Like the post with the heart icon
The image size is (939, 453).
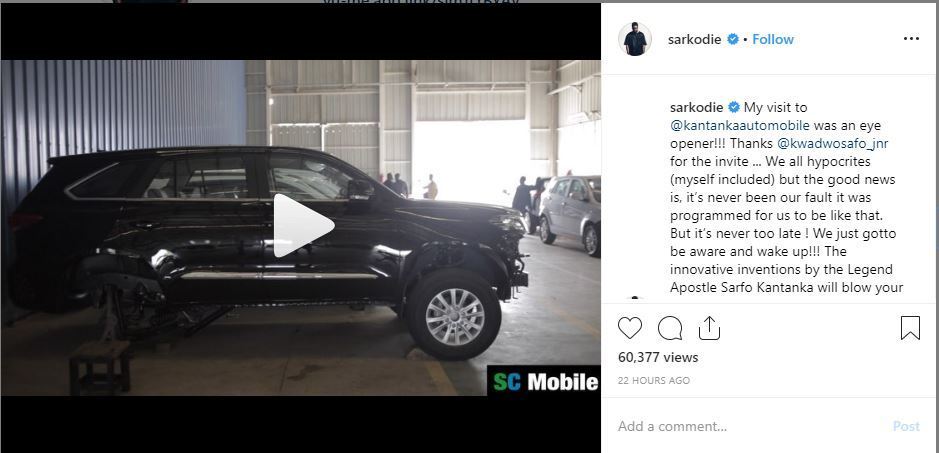[x=629, y=328]
